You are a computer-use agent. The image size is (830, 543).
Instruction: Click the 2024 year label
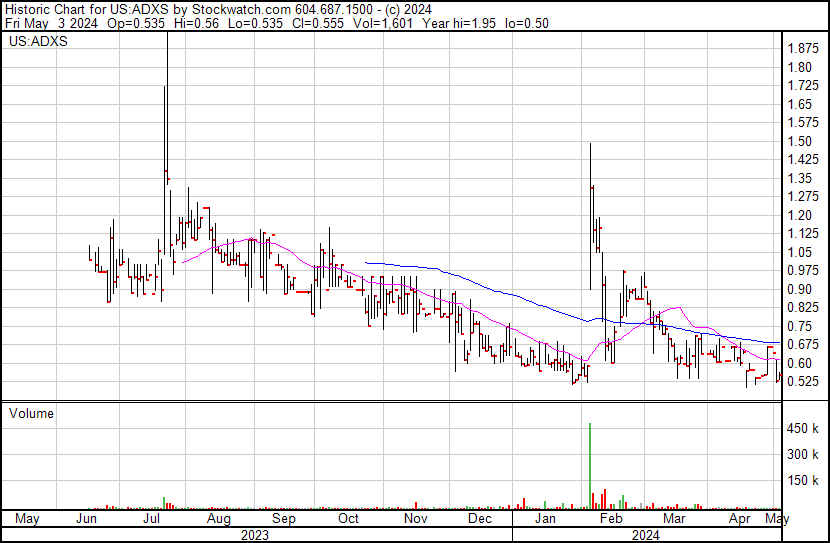click(x=645, y=535)
